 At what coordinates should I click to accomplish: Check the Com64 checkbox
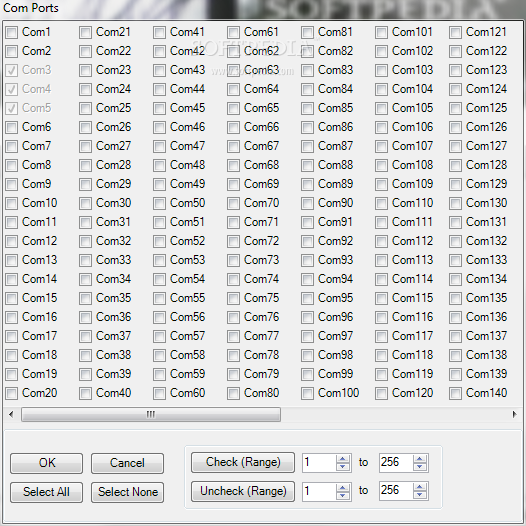click(x=233, y=90)
